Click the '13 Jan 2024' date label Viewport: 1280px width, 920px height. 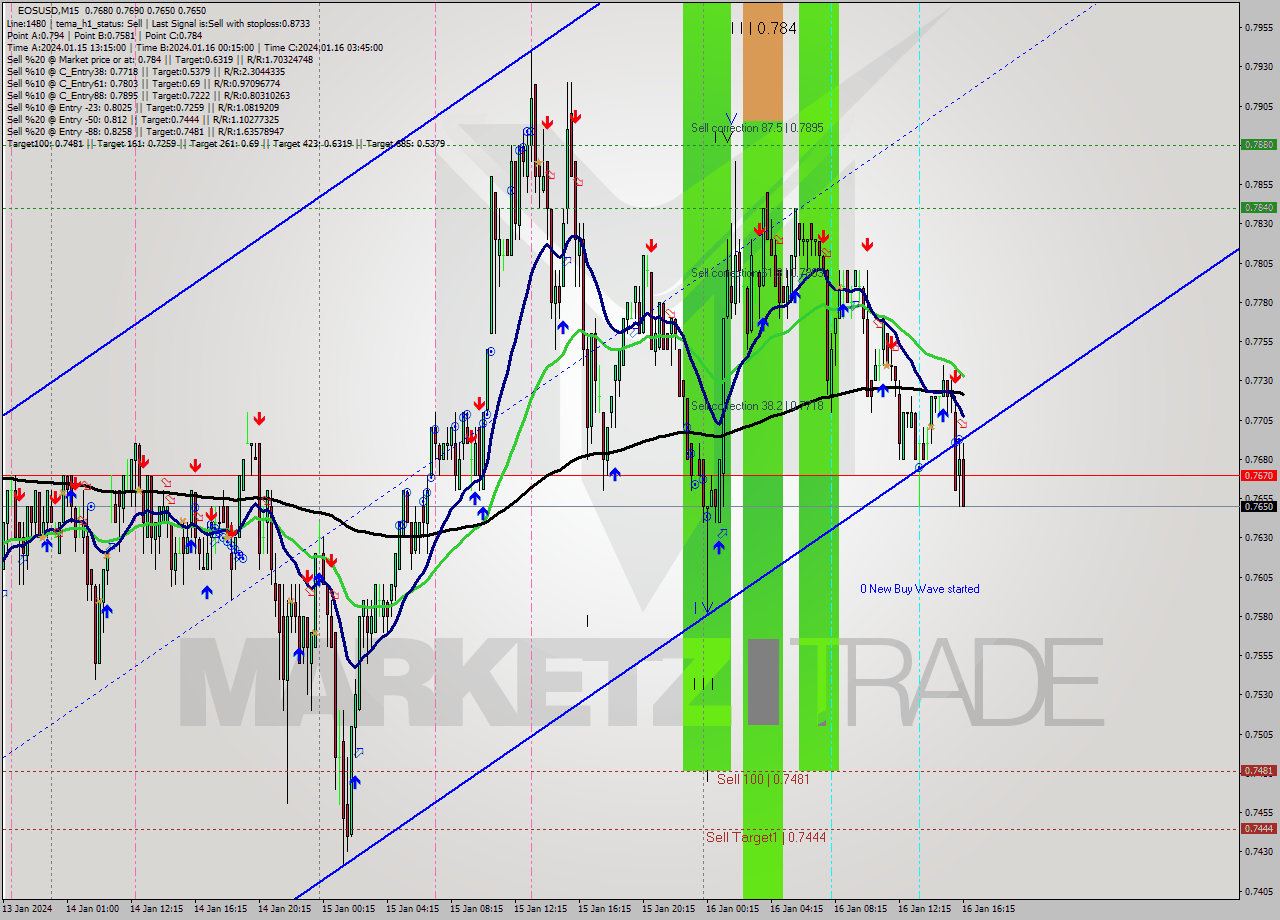[27, 909]
